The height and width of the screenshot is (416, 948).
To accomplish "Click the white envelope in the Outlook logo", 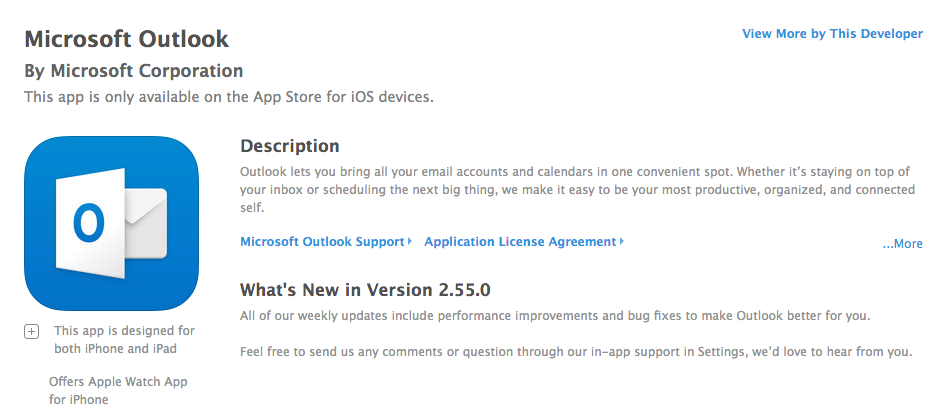I will click(x=146, y=223).
